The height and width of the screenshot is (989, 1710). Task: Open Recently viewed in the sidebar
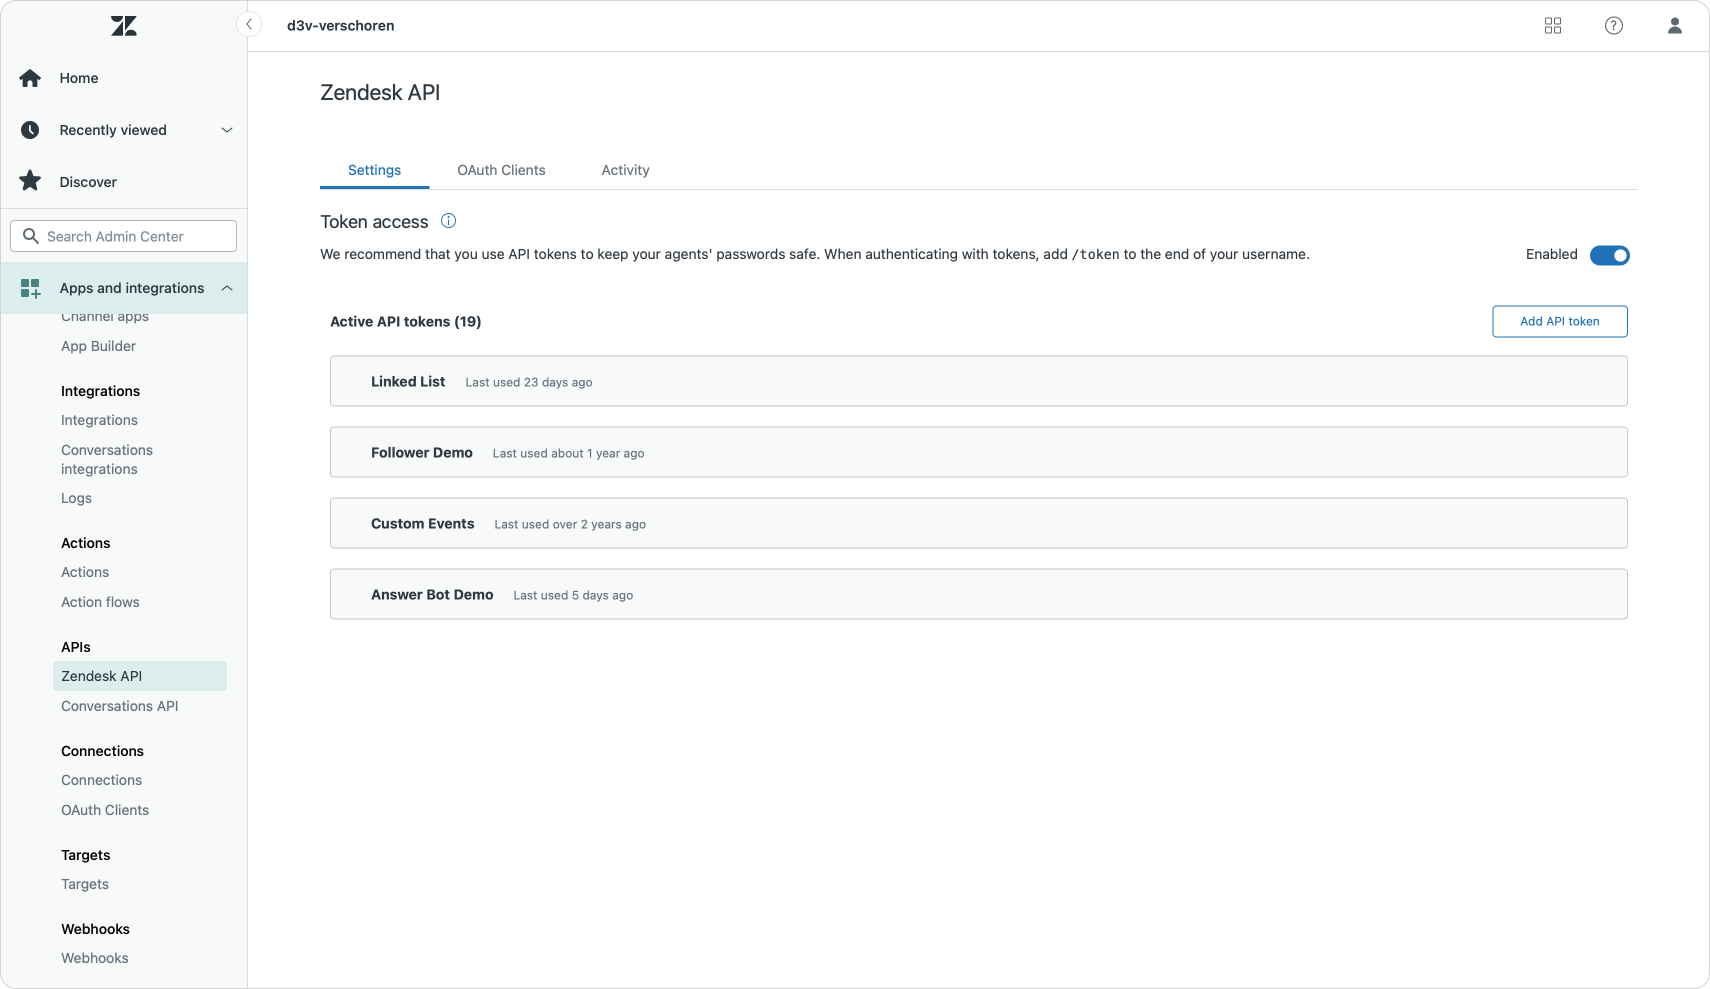tap(113, 130)
